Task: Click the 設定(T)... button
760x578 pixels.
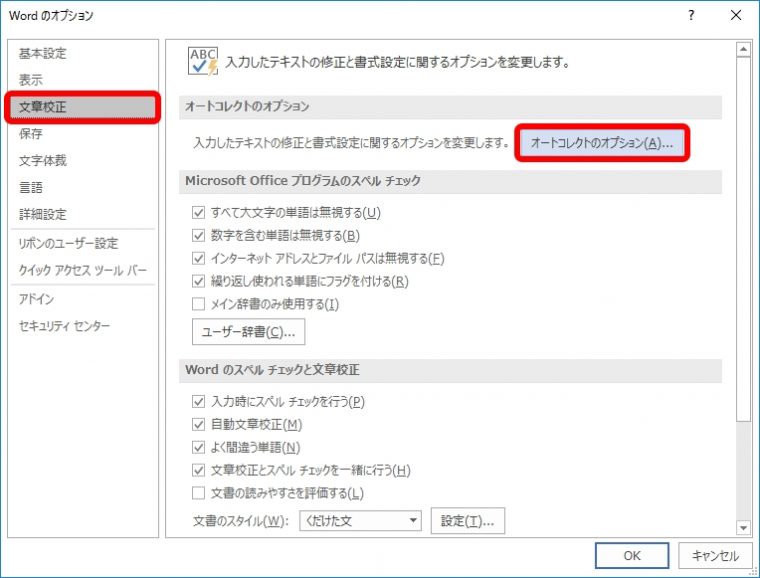Action: click(468, 521)
